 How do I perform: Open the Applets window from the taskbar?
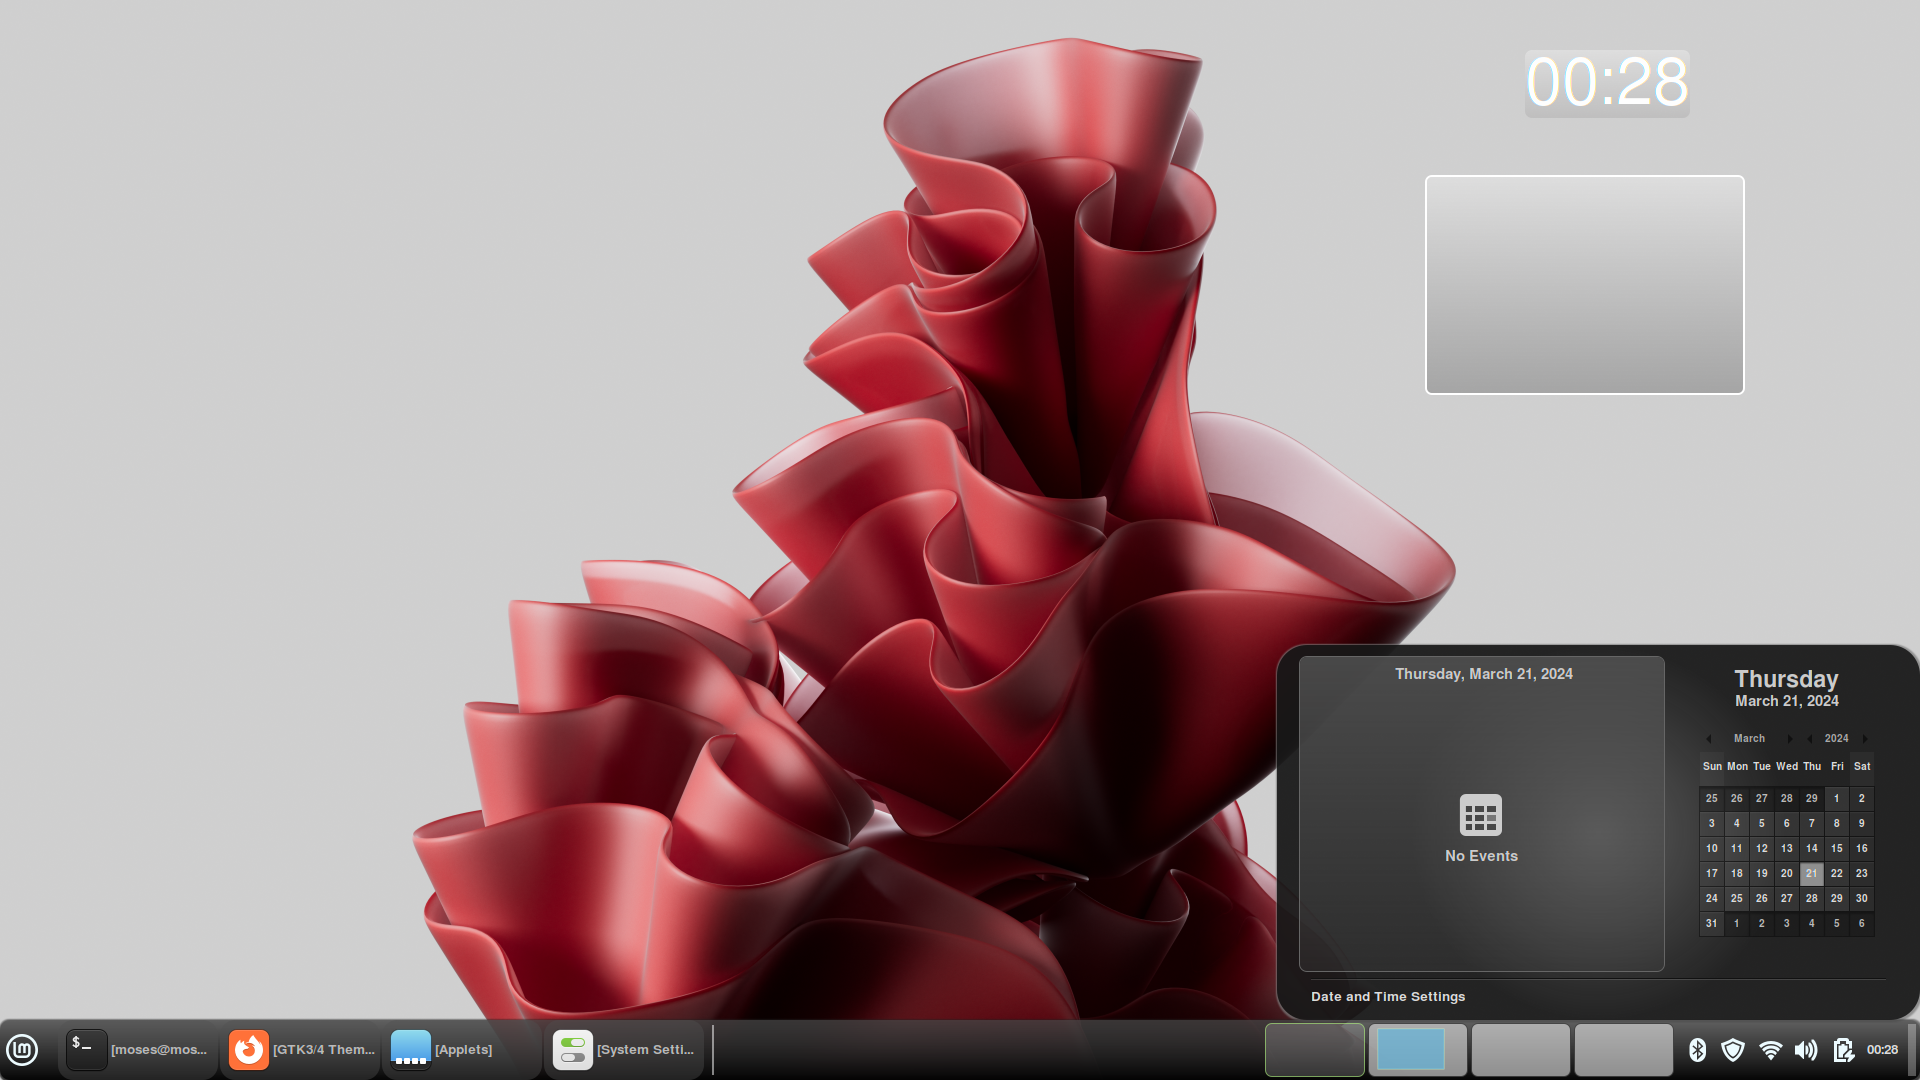pos(462,1050)
